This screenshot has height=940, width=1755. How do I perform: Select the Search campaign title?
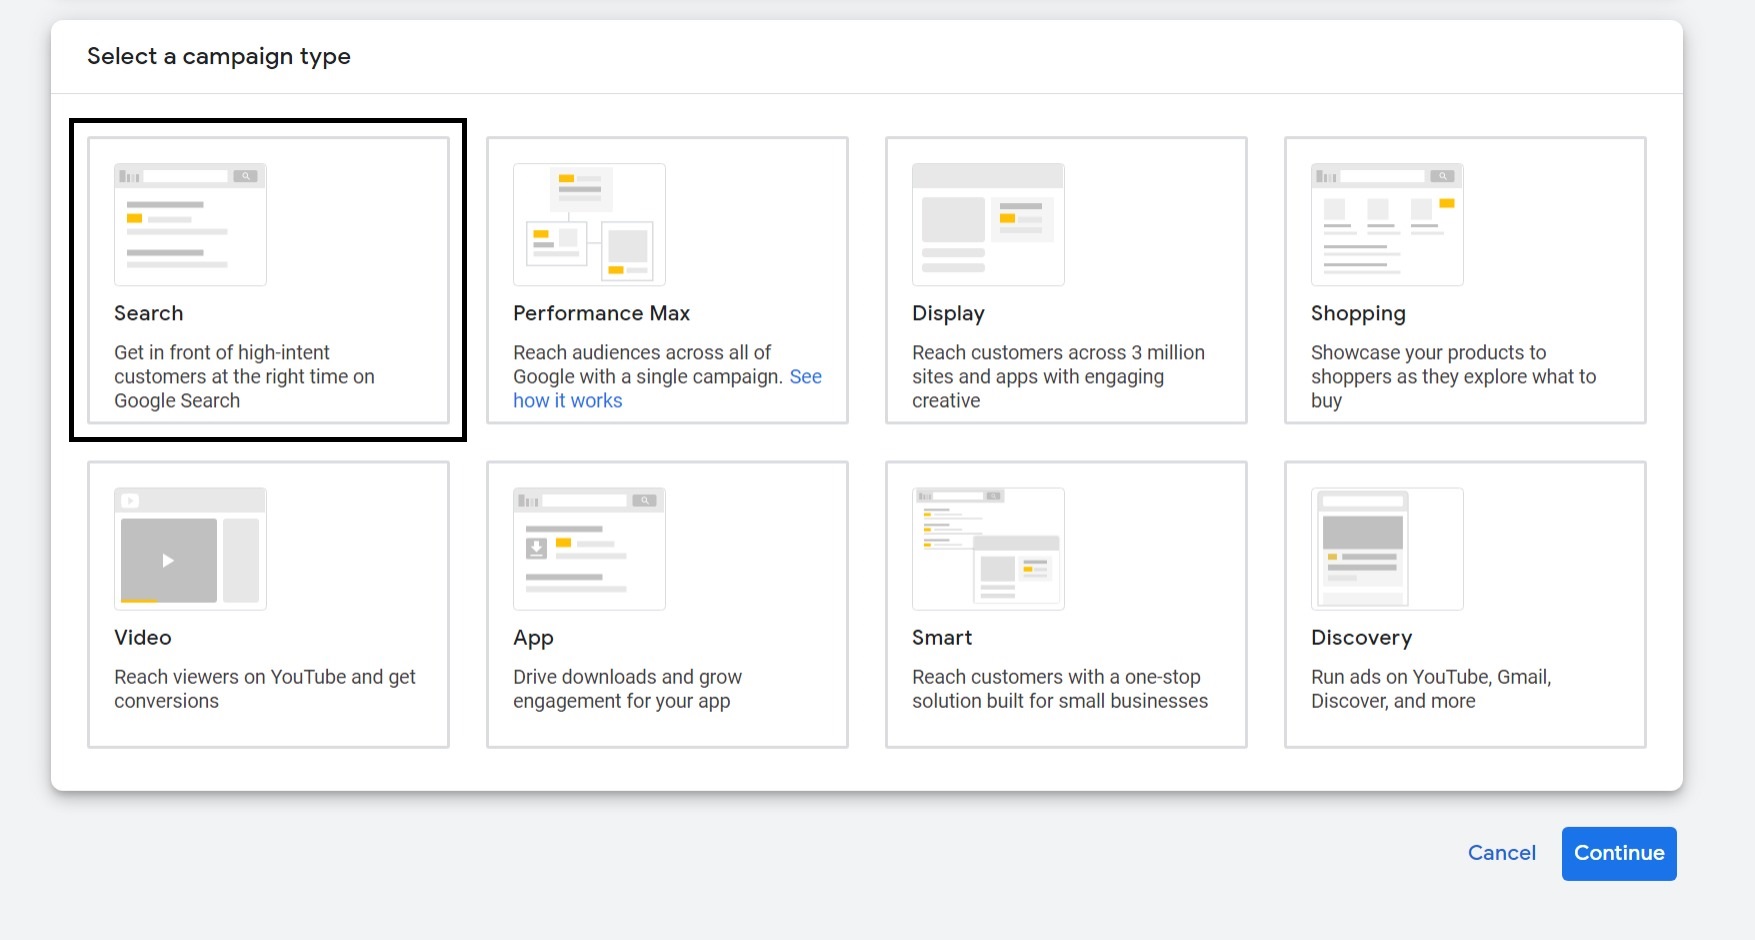coord(148,313)
